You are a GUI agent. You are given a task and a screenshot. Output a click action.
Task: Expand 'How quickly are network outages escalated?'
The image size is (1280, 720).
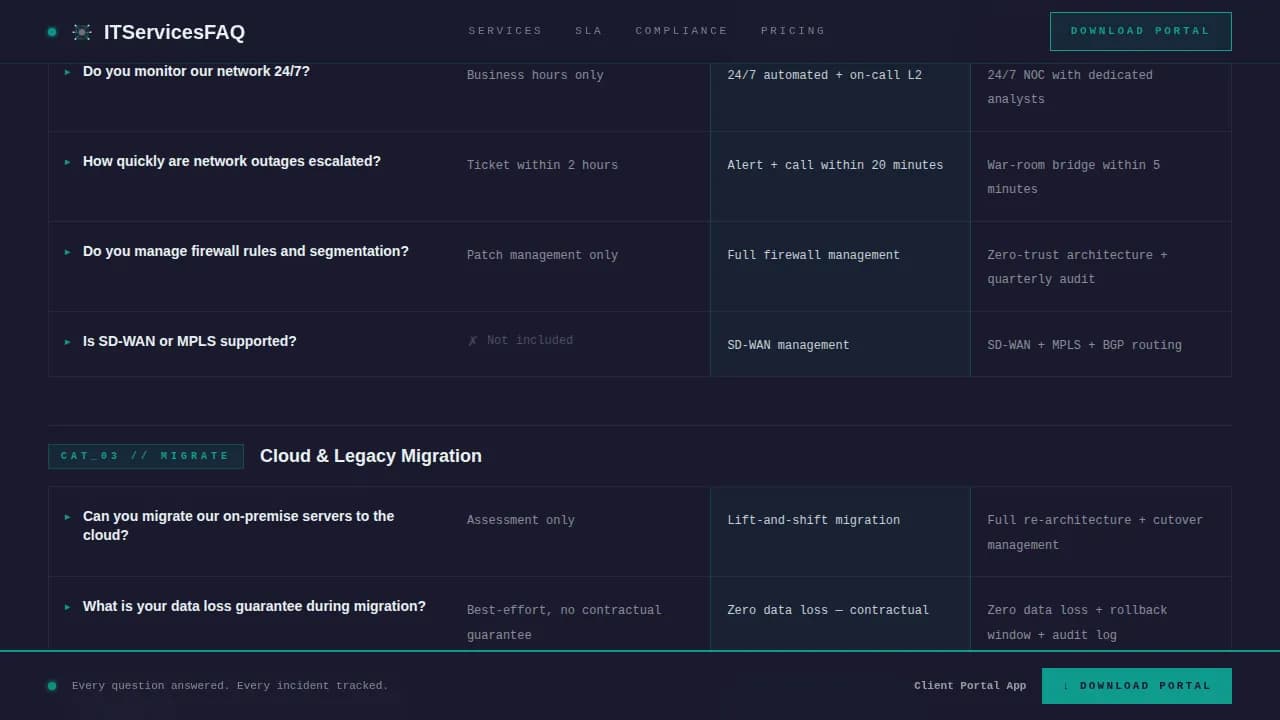[232, 161]
